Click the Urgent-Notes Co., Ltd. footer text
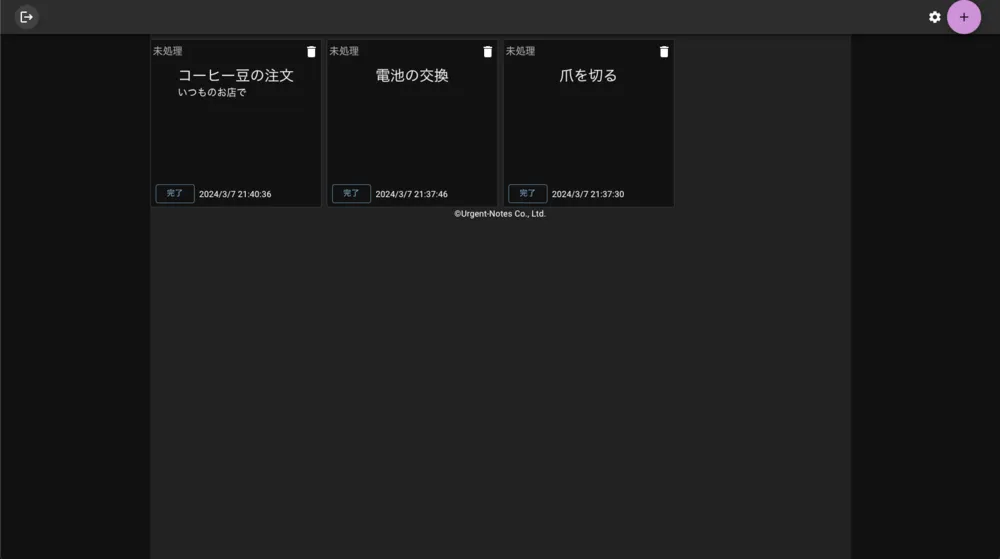This screenshot has width=1000, height=559. (500, 214)
